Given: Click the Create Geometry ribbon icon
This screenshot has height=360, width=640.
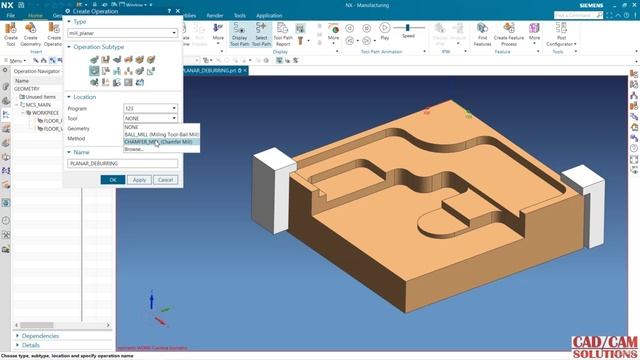Looking at the screenshot, I should [x=31, y=34].
